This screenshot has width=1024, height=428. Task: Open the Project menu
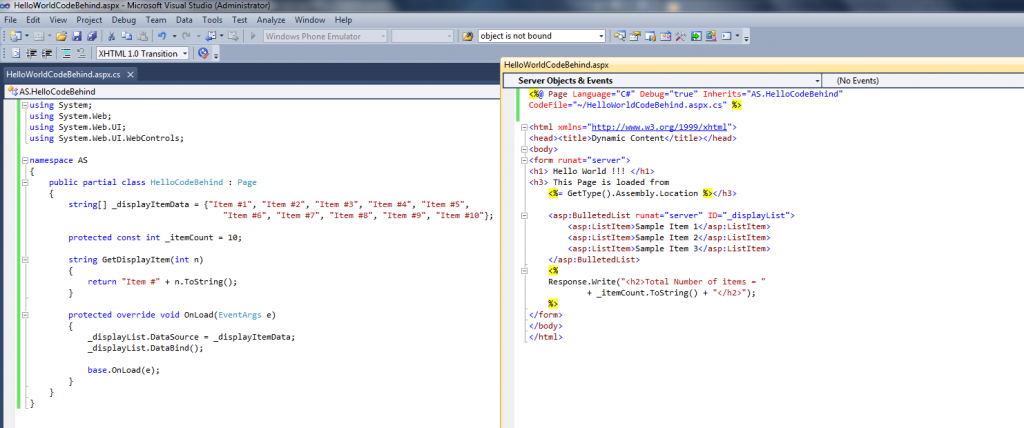point(89,20)
